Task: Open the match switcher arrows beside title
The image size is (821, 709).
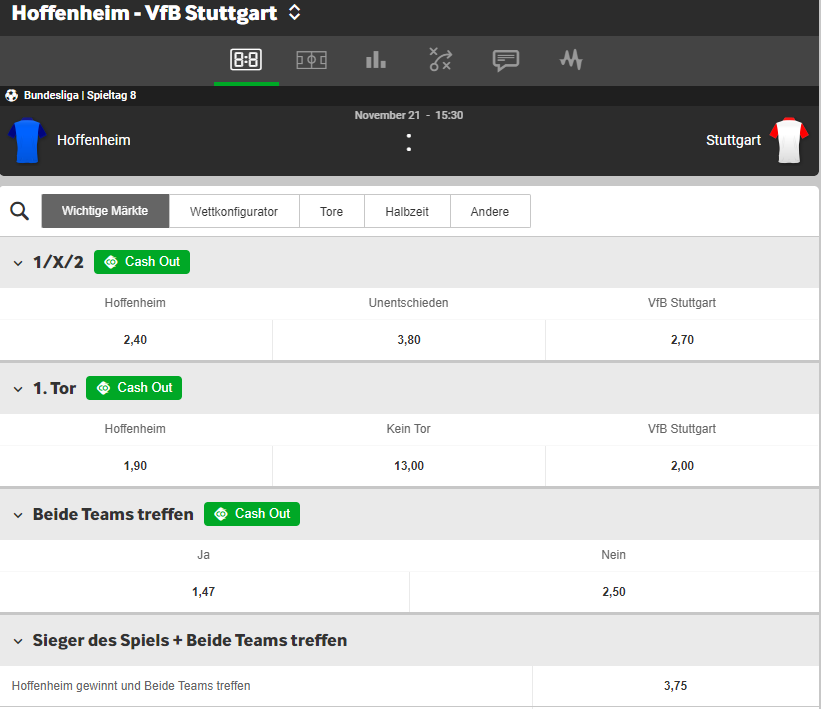Action: point(295,13)
